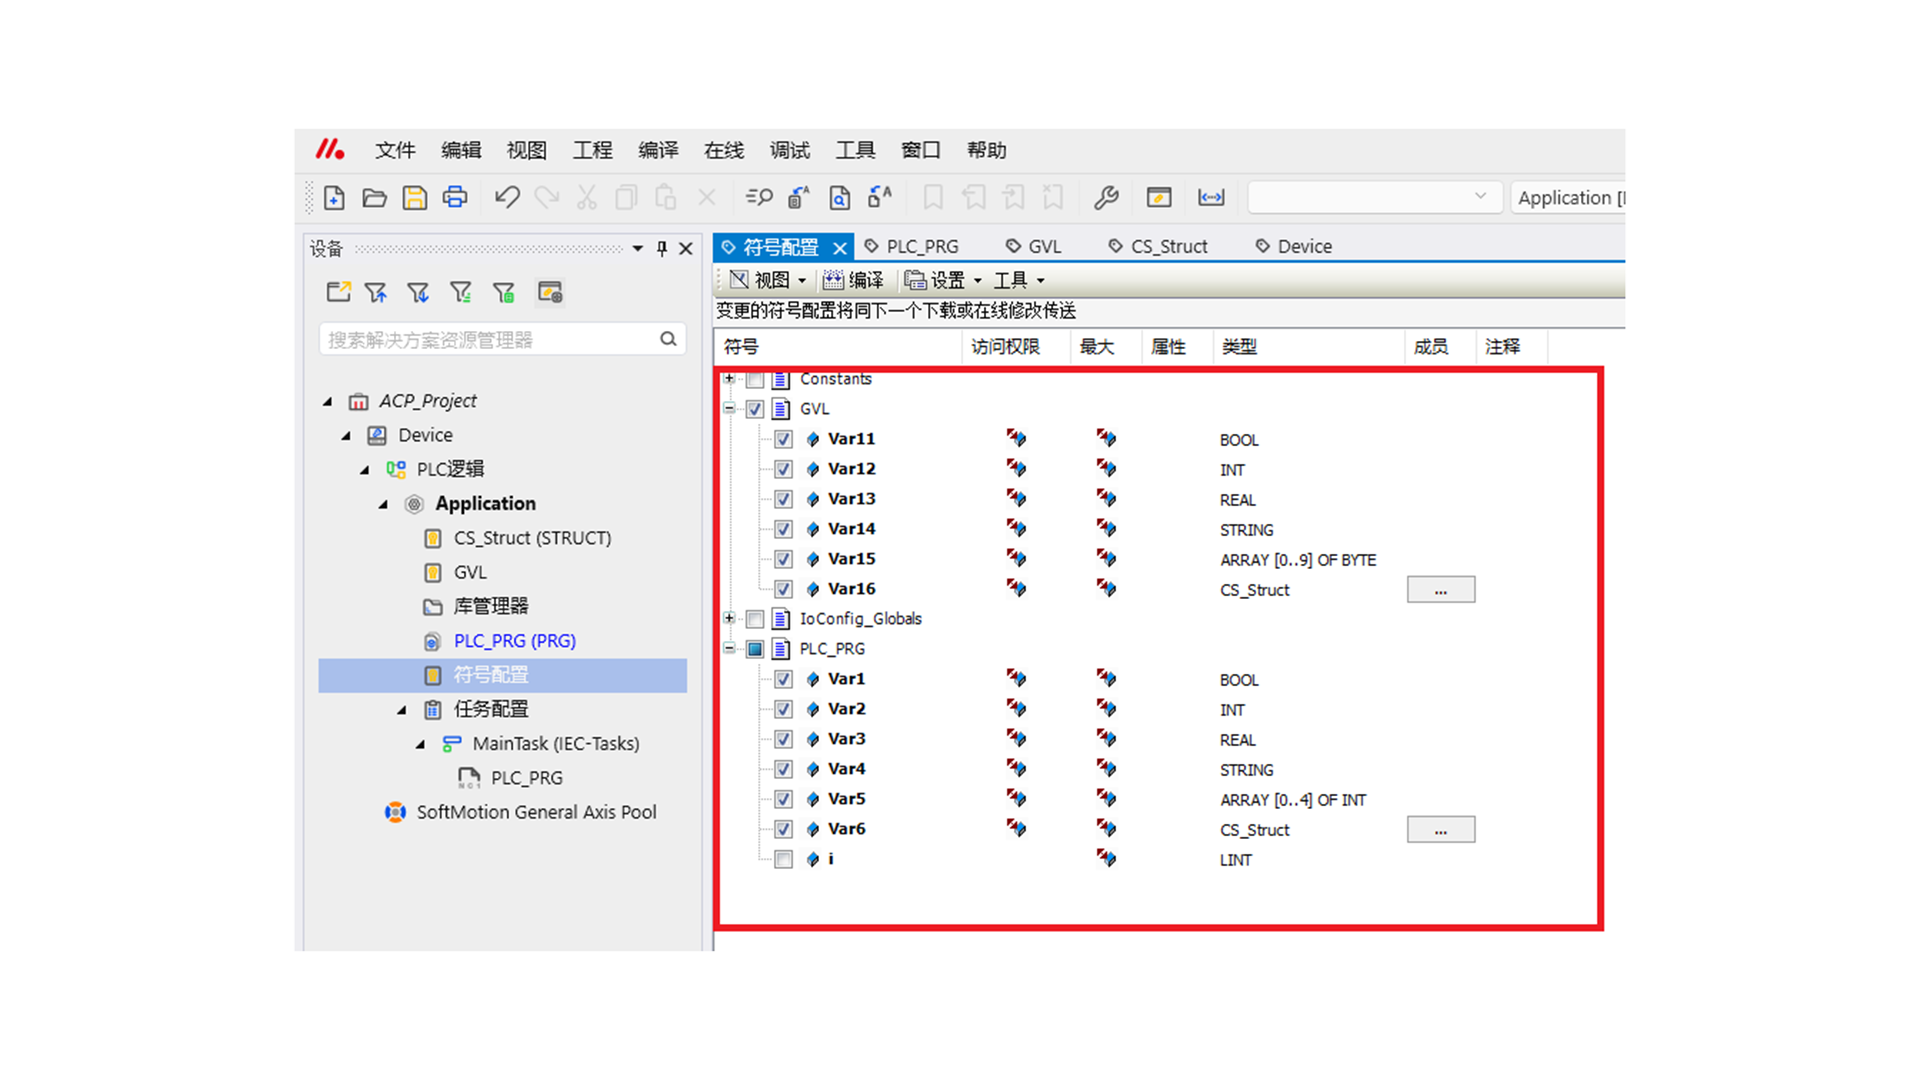1920x1080 pixels.
Task: Open the 调试 menu
Action: tap(790, 150)
